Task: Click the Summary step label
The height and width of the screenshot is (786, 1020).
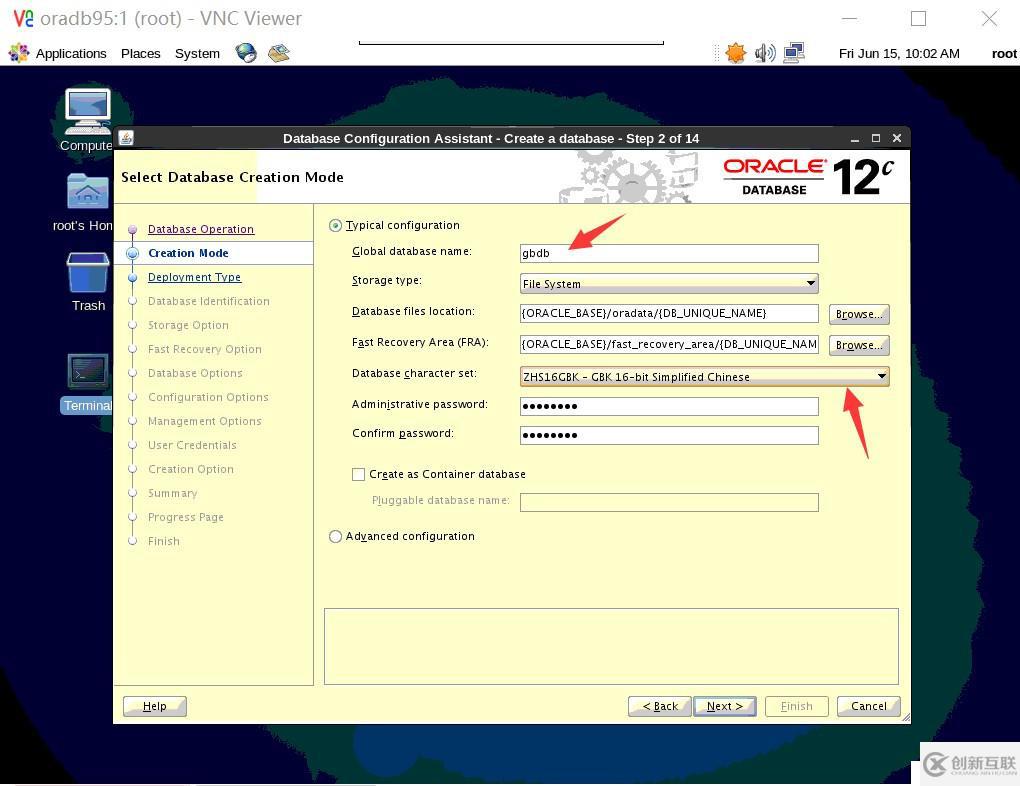Action: (172, 494)
